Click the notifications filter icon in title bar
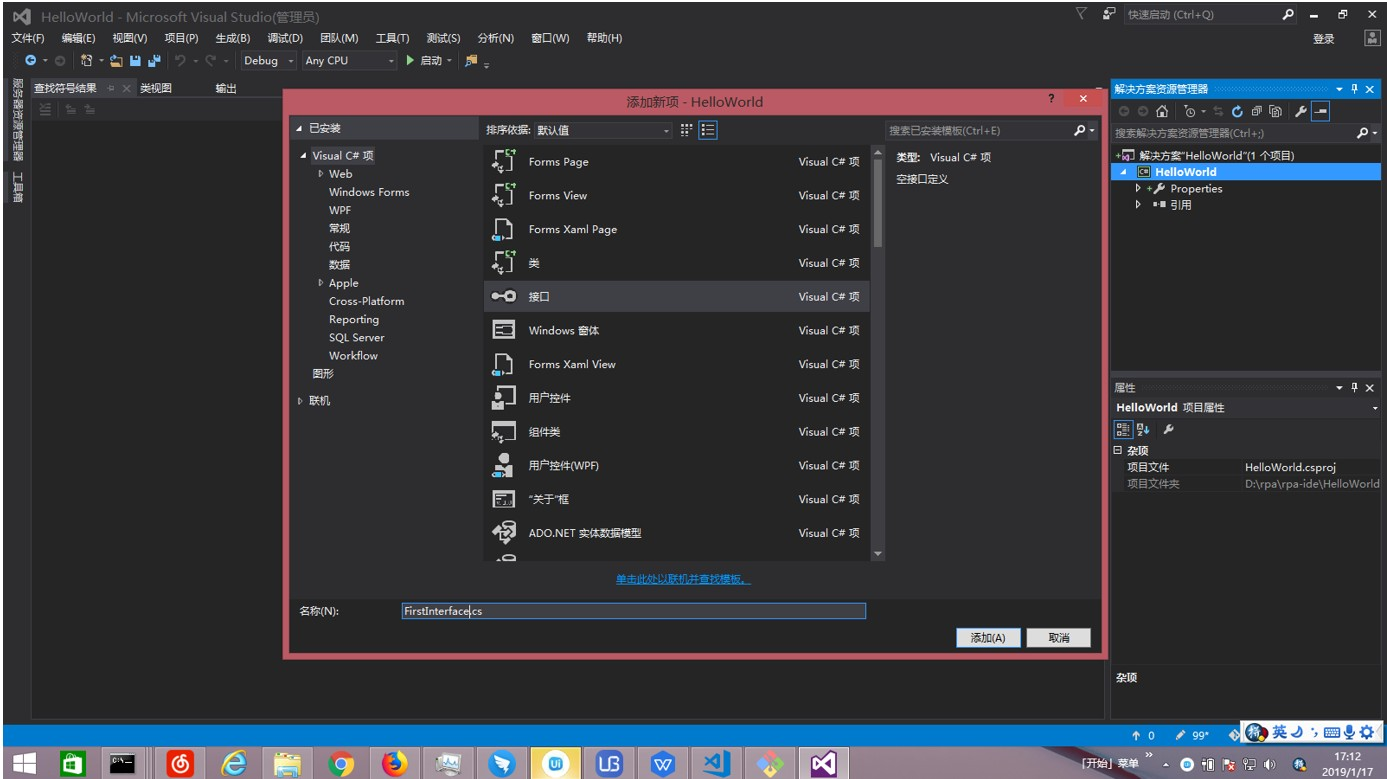1387x779 pixels. (x=1081, y=14)
